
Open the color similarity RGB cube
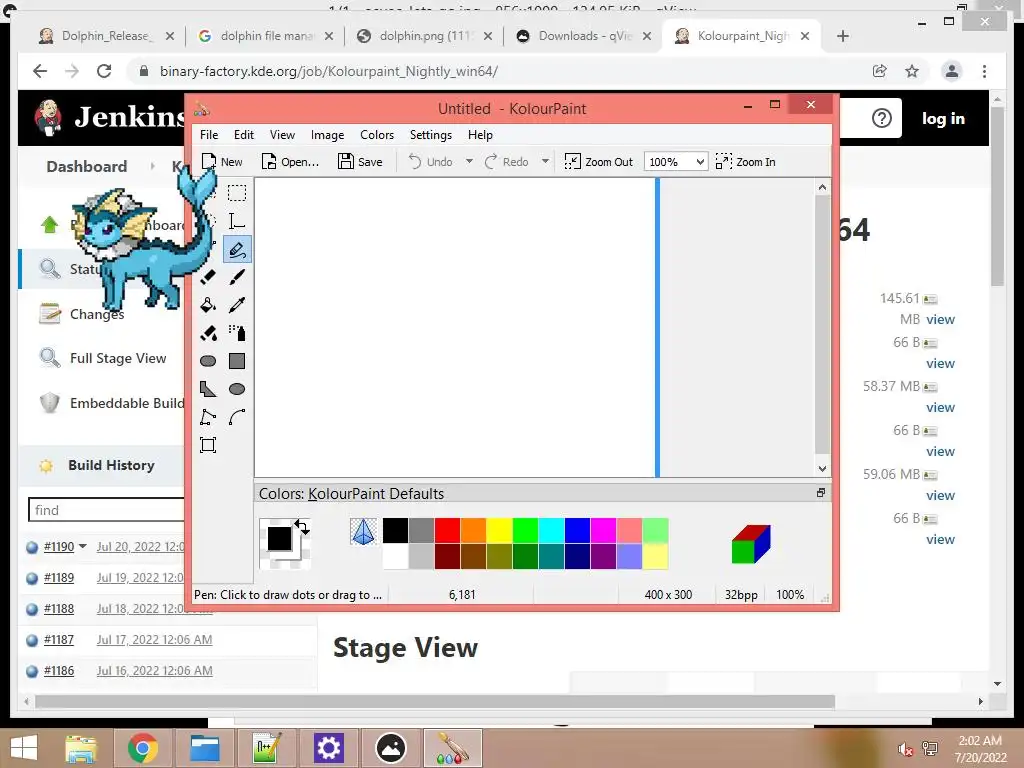tap(751, 544)
